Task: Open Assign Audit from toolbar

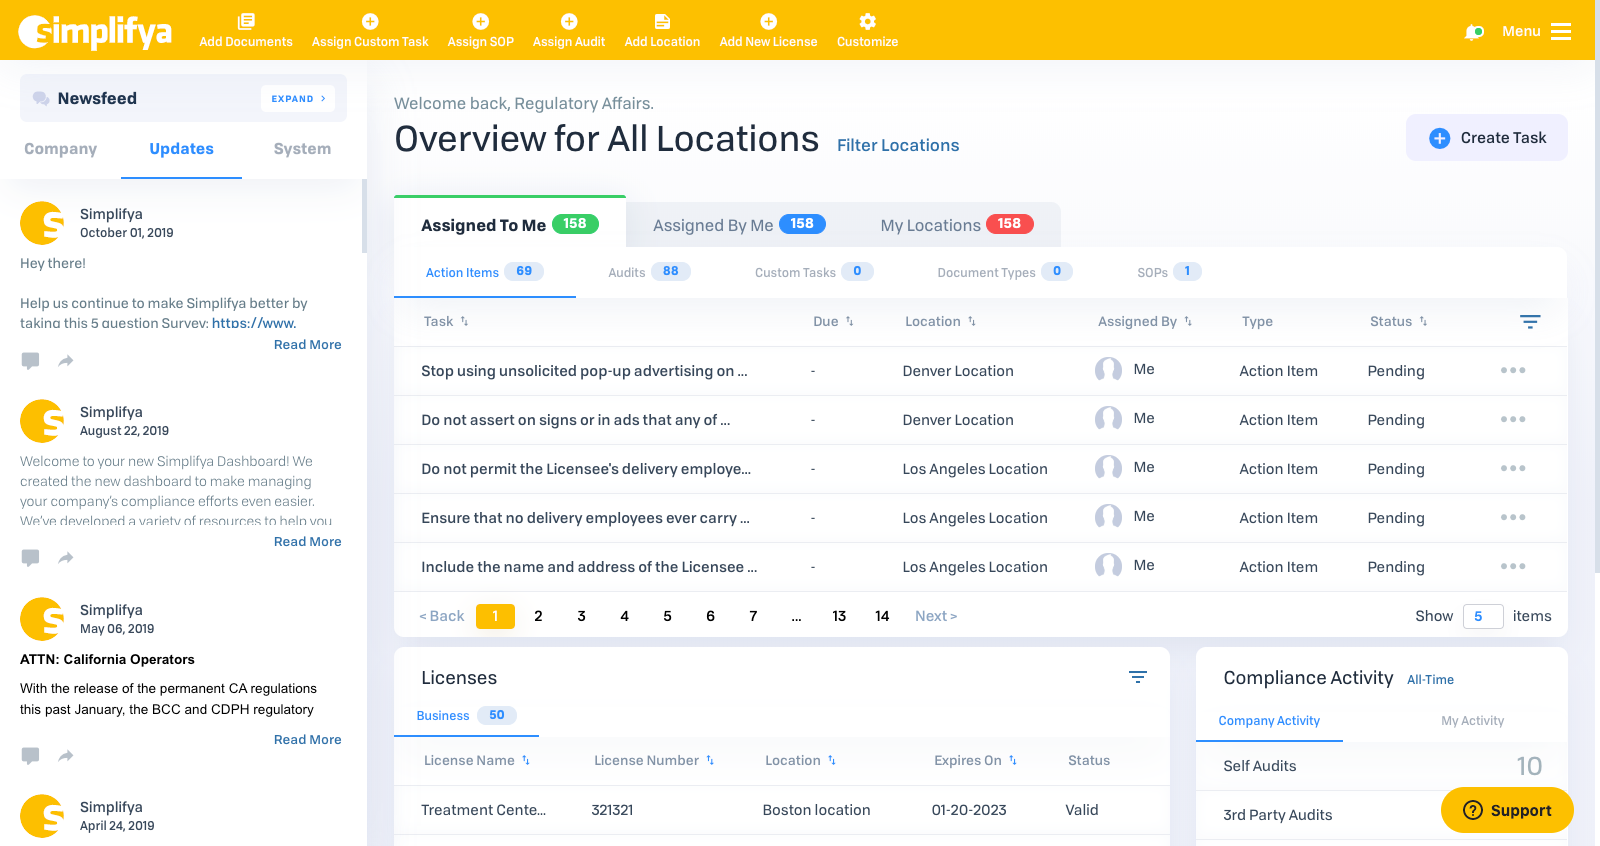Action: pos(568,31)
